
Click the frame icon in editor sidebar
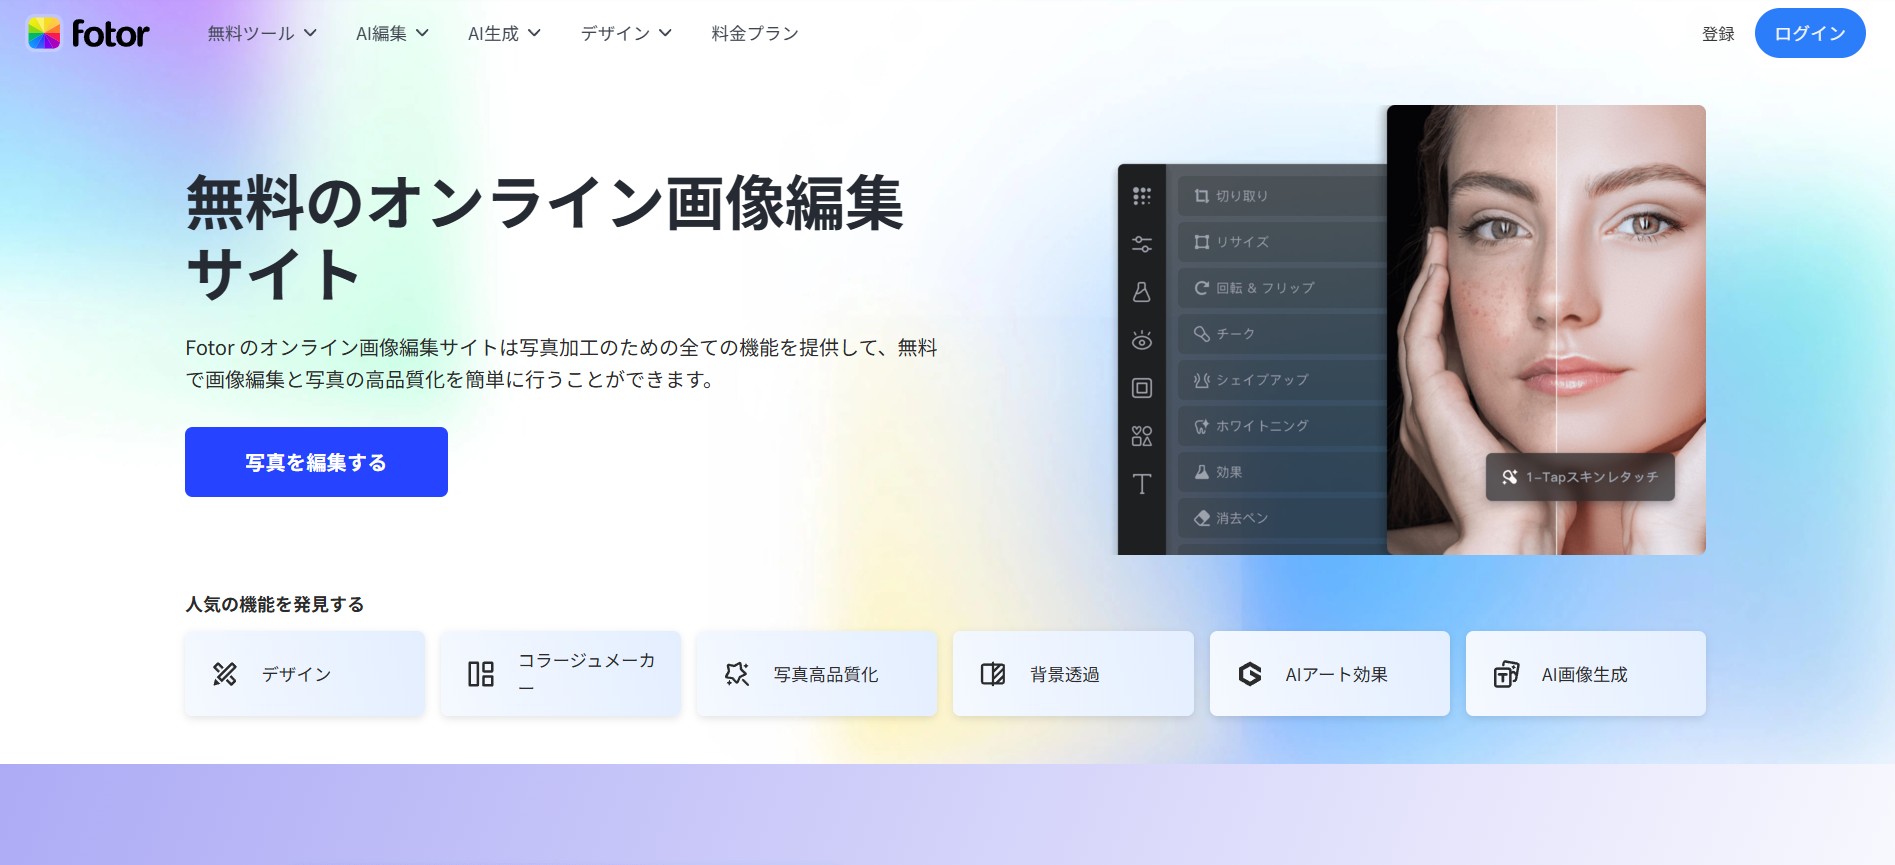[1142, 388]
